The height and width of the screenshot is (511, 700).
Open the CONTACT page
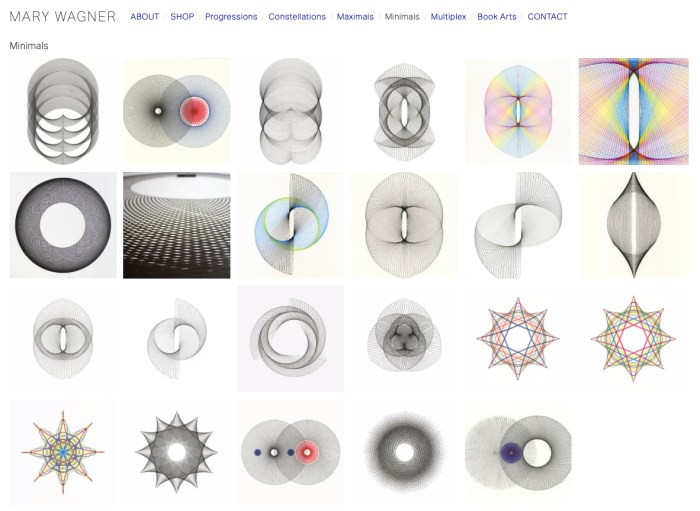tap(547, 17)
